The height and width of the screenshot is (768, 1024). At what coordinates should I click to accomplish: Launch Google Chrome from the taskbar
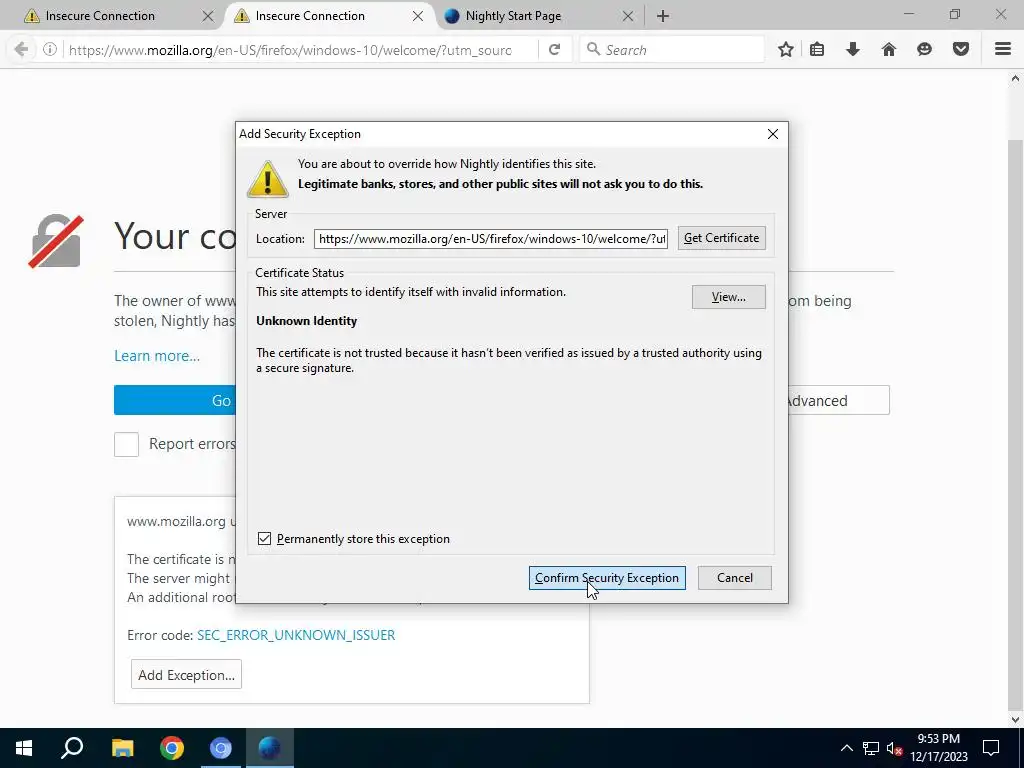[x=172, y=748]
